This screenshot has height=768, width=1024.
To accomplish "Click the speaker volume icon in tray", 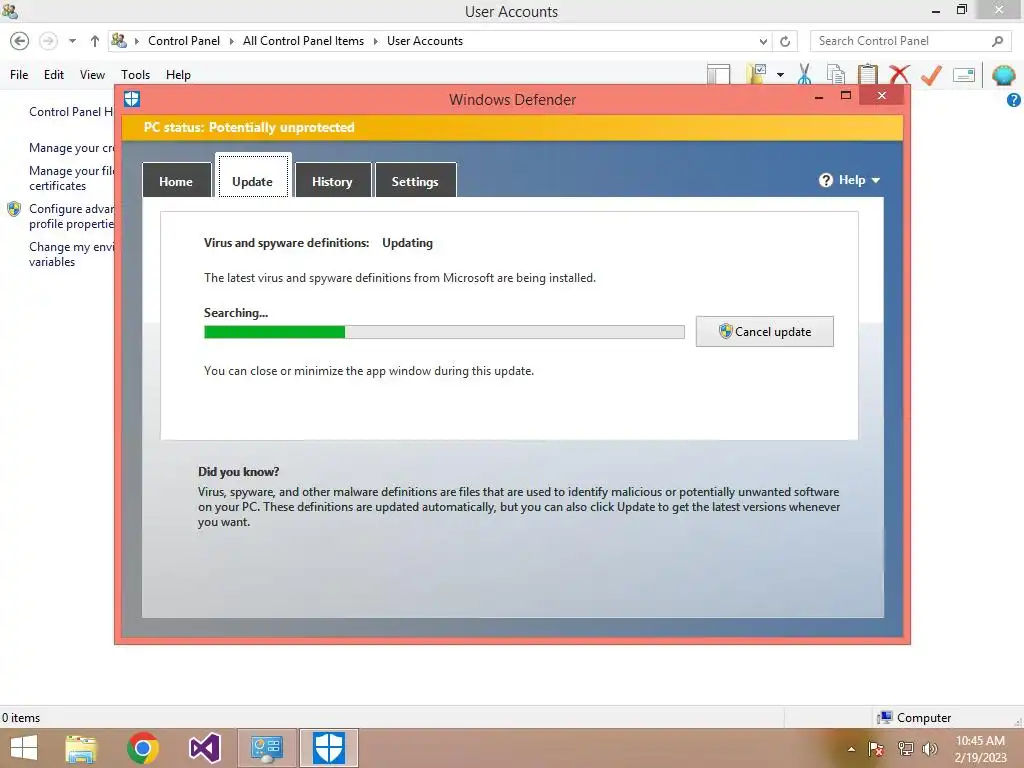I will (929, 749).
